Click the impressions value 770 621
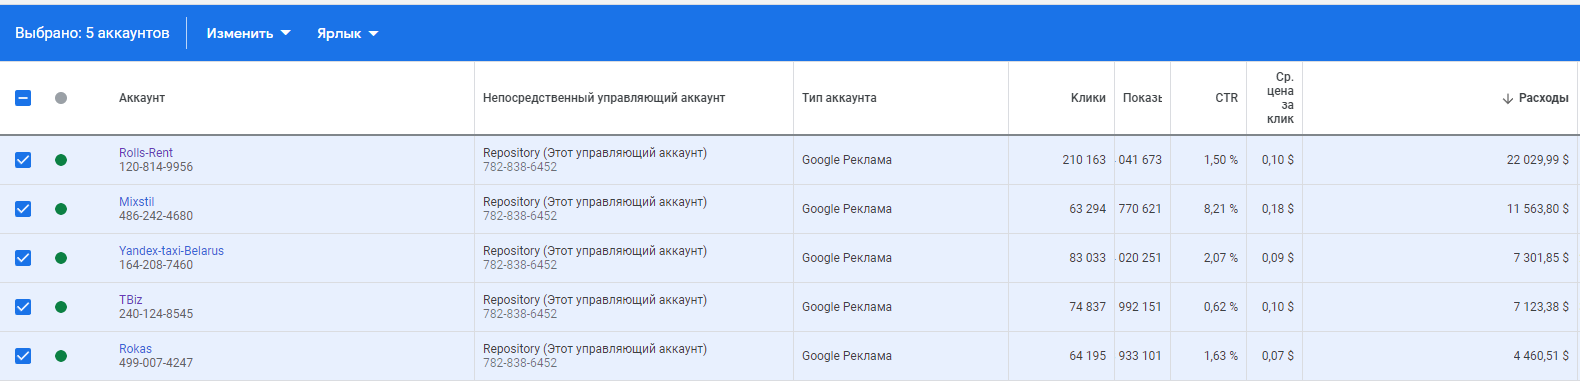 tap(1140, 209)
